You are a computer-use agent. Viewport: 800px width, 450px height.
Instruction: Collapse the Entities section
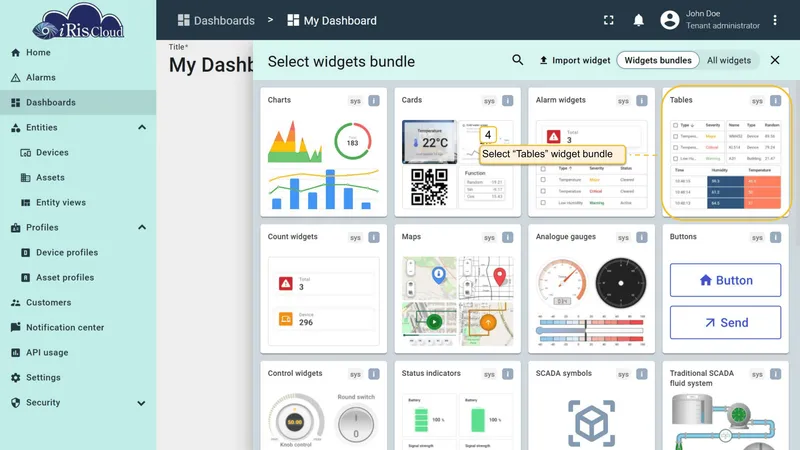tap(142, 128)
